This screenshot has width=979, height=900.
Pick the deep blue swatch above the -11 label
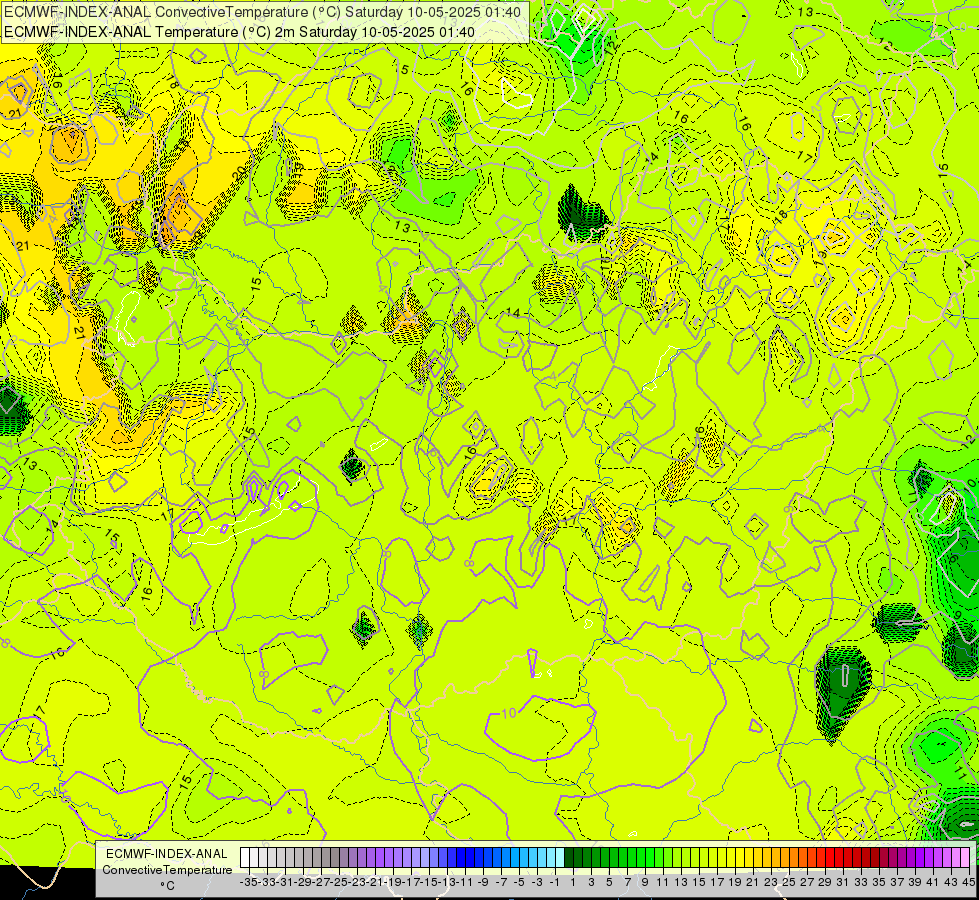461,858
